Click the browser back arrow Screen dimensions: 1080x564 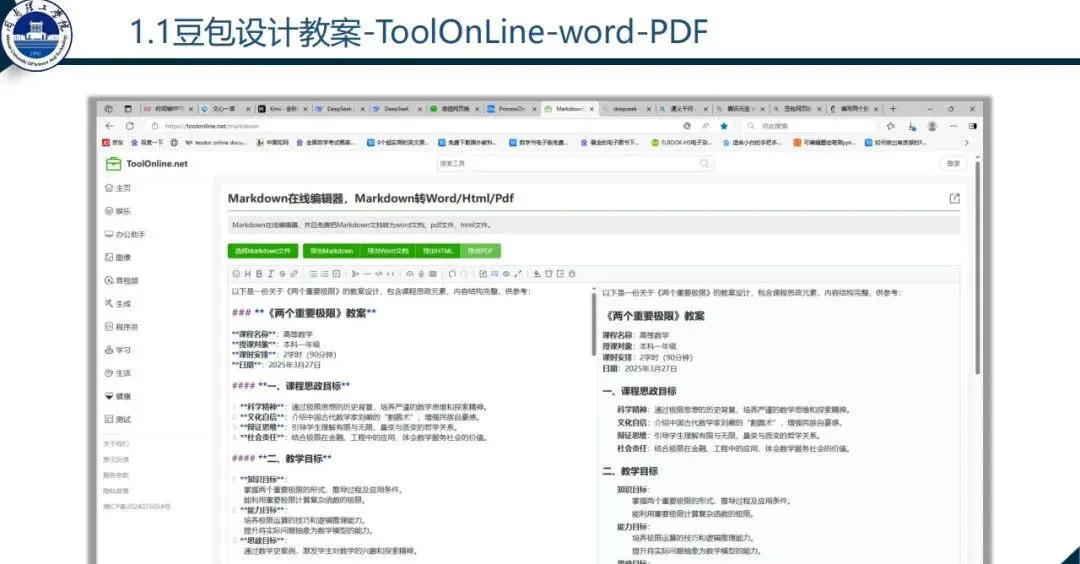click(110, 126)
